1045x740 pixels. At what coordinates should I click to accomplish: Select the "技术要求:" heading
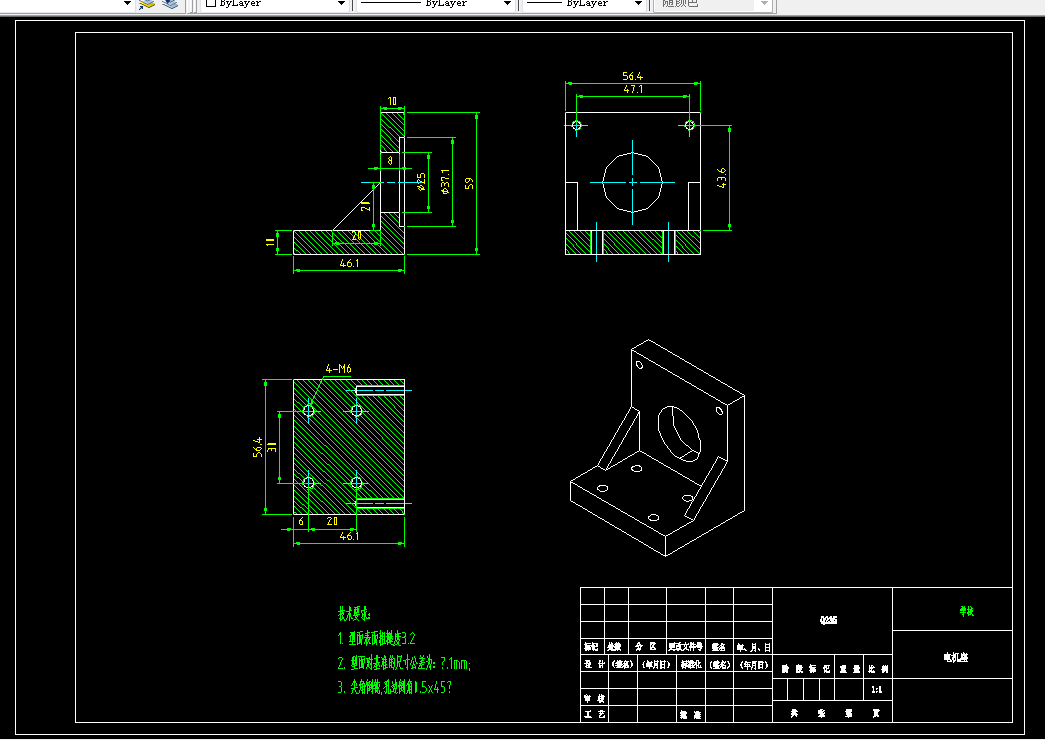354,613
